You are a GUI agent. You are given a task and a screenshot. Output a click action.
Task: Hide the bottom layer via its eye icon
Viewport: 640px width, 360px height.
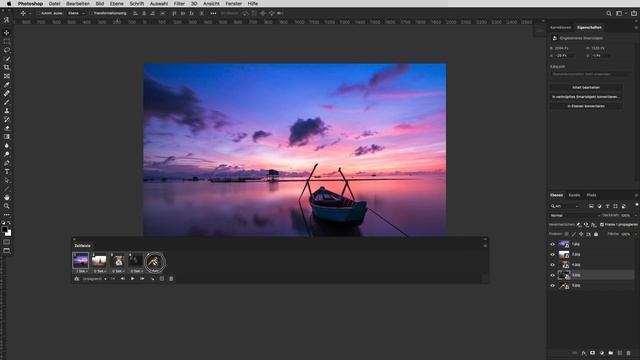[x=553, y=286]
